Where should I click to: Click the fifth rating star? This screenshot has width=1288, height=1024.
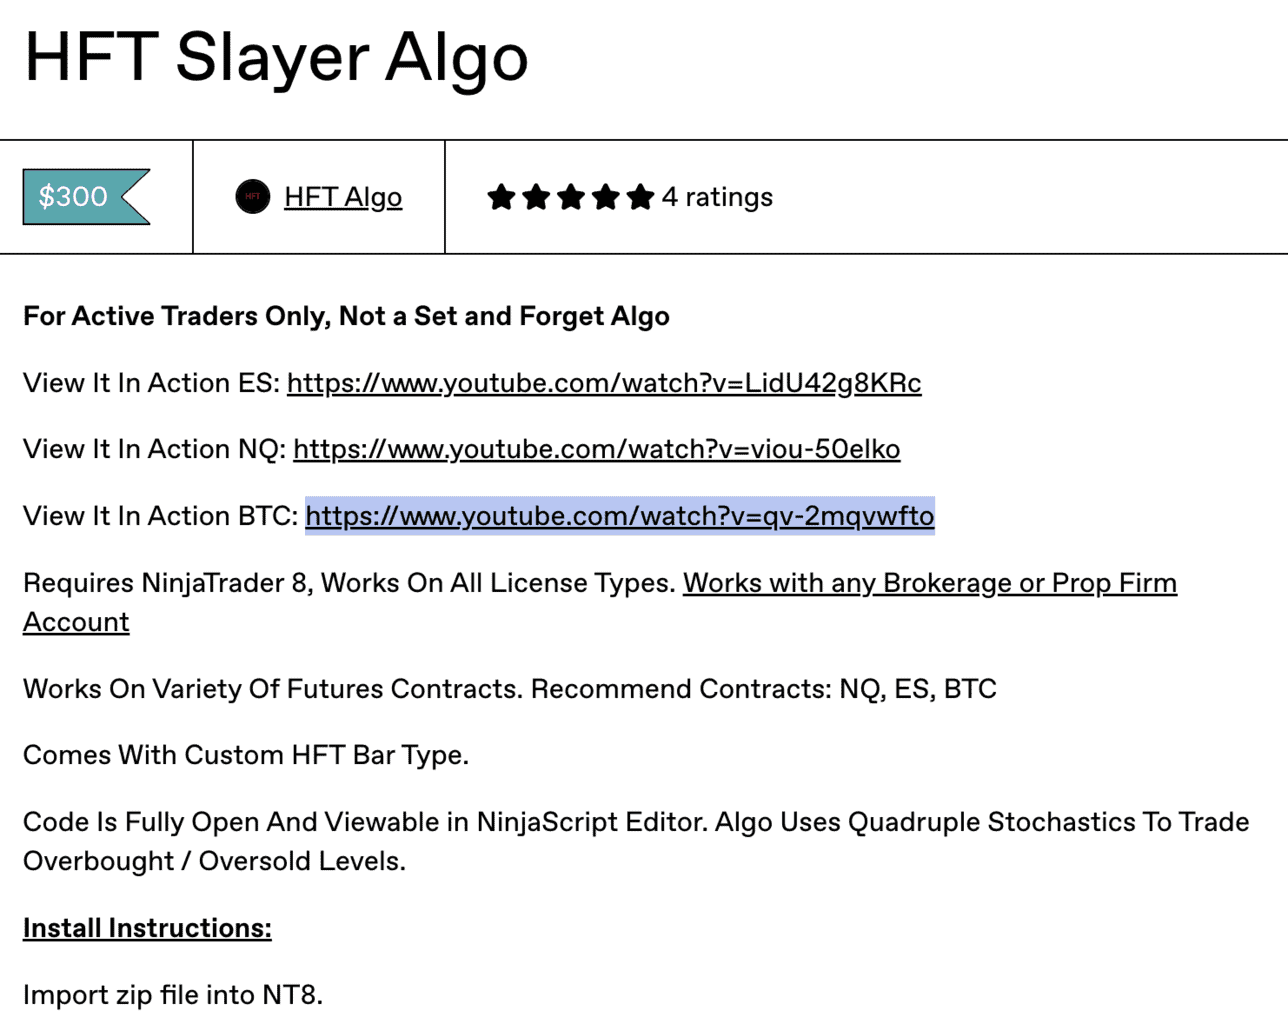coord(641,197)
